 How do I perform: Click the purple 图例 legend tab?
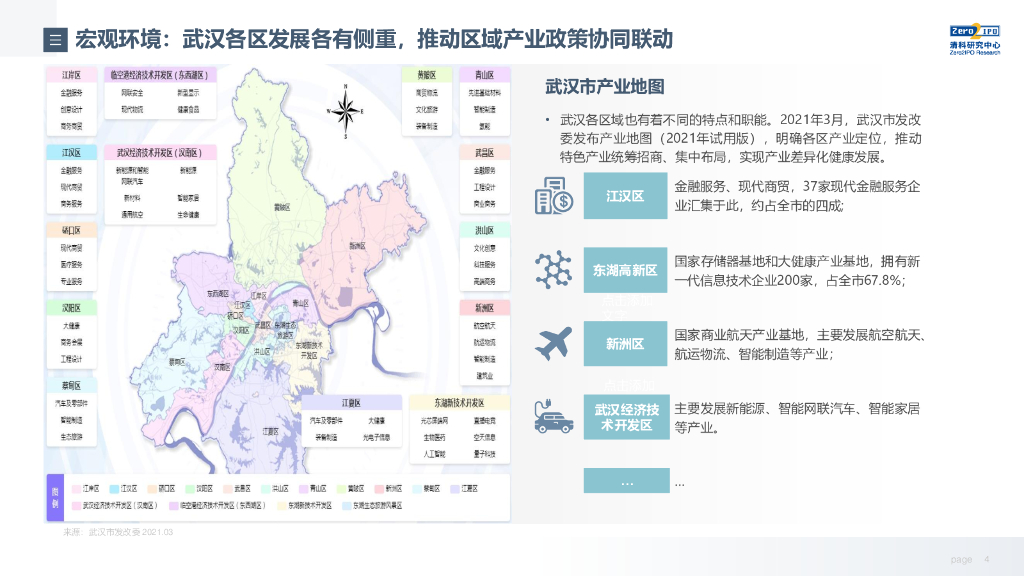click(55, 498)
